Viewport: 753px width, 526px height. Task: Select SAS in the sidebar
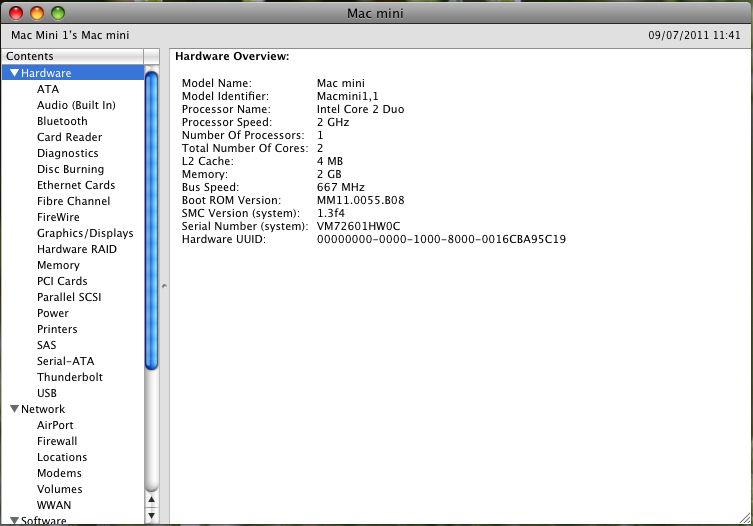(x=47, y=345)
